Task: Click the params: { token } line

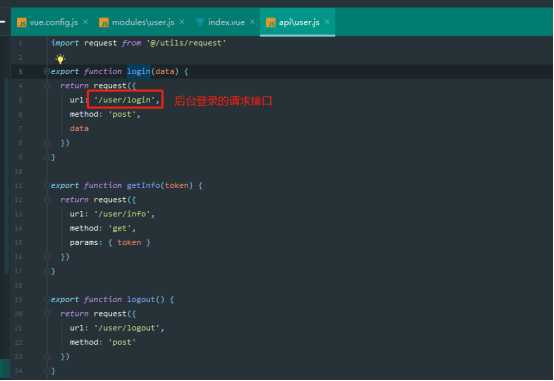Action: tap(110, 243)
